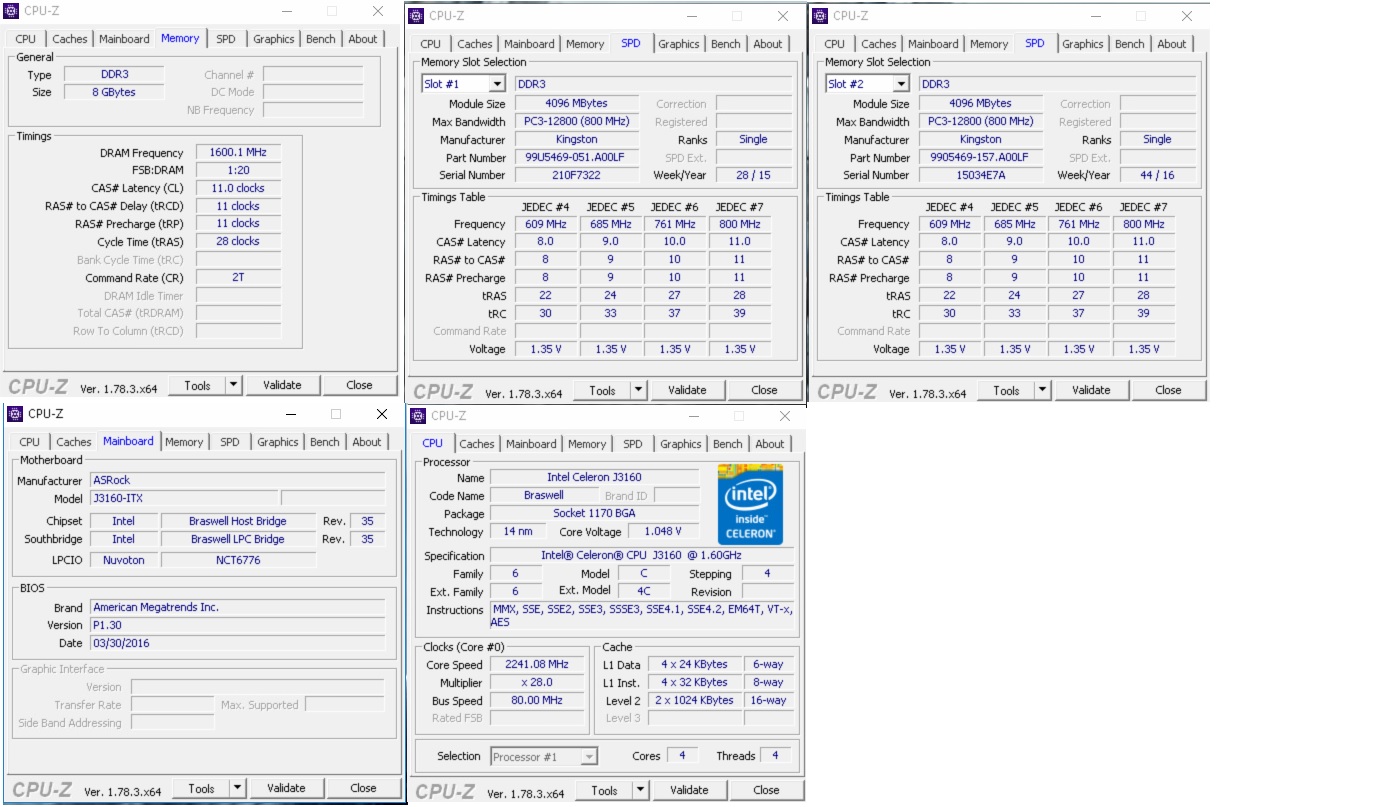Click BIOS date 03/30/2016 field

pos(237,643)
